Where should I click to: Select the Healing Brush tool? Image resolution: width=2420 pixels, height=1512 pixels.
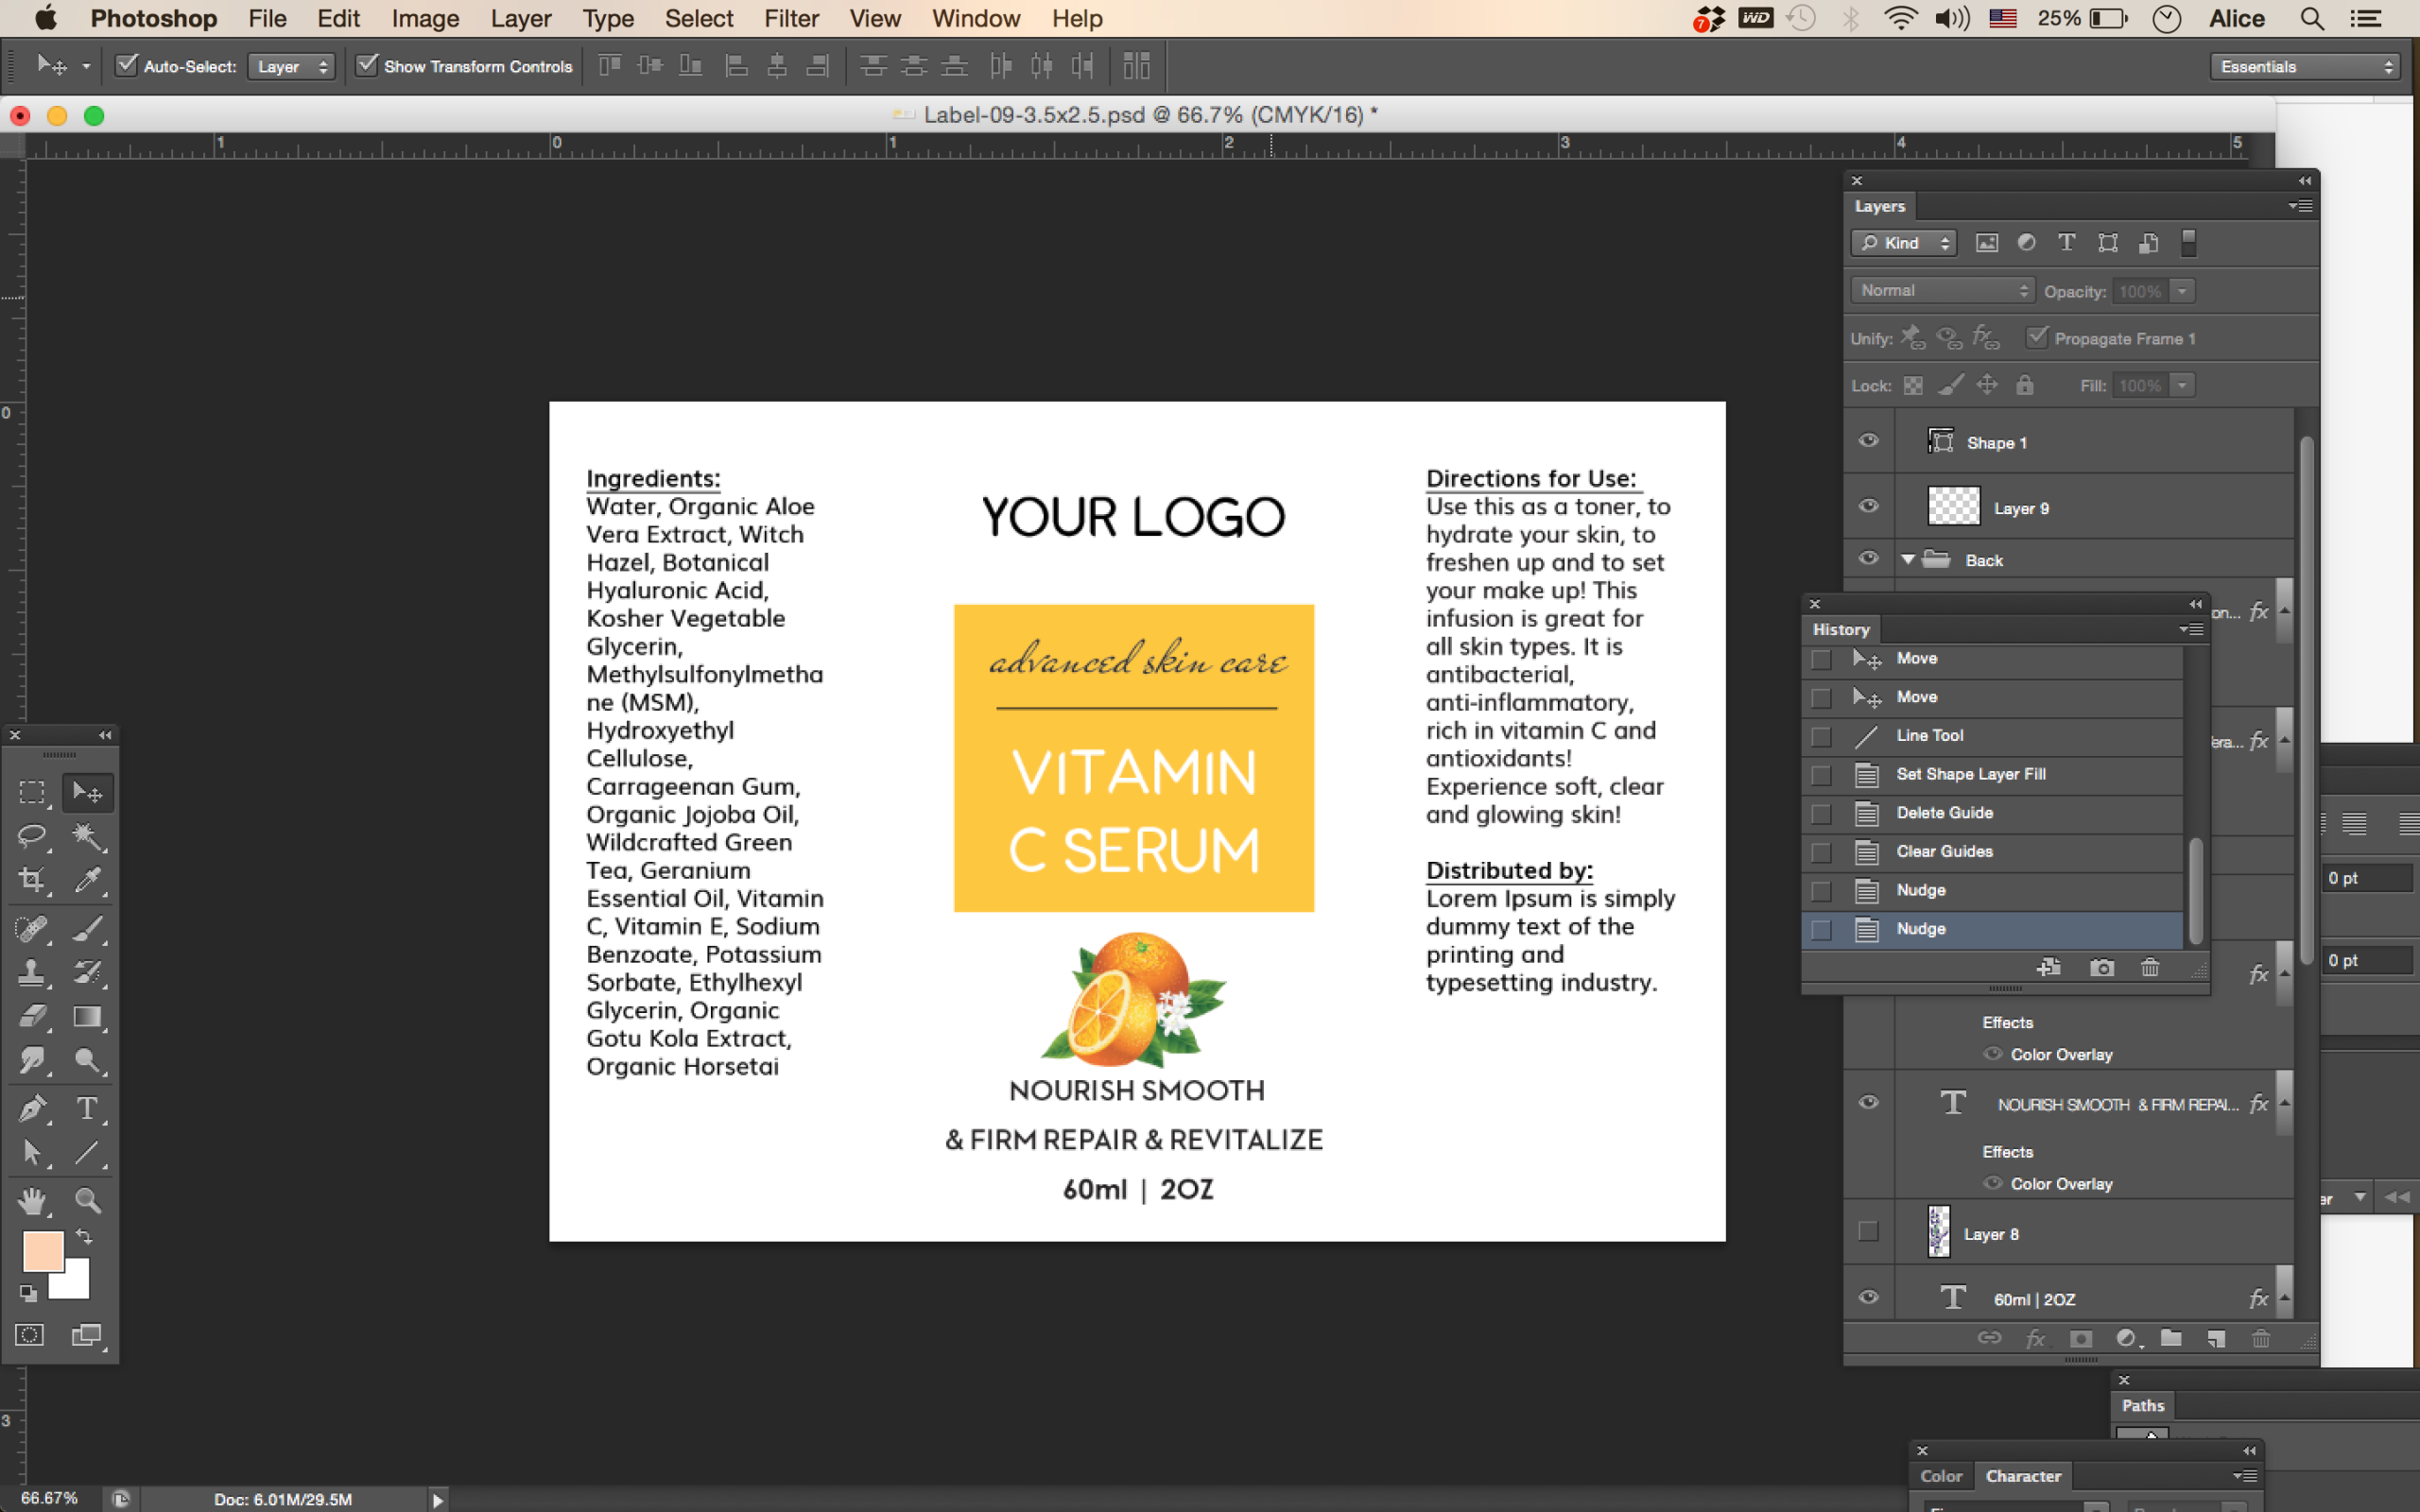tap(32, 928)
